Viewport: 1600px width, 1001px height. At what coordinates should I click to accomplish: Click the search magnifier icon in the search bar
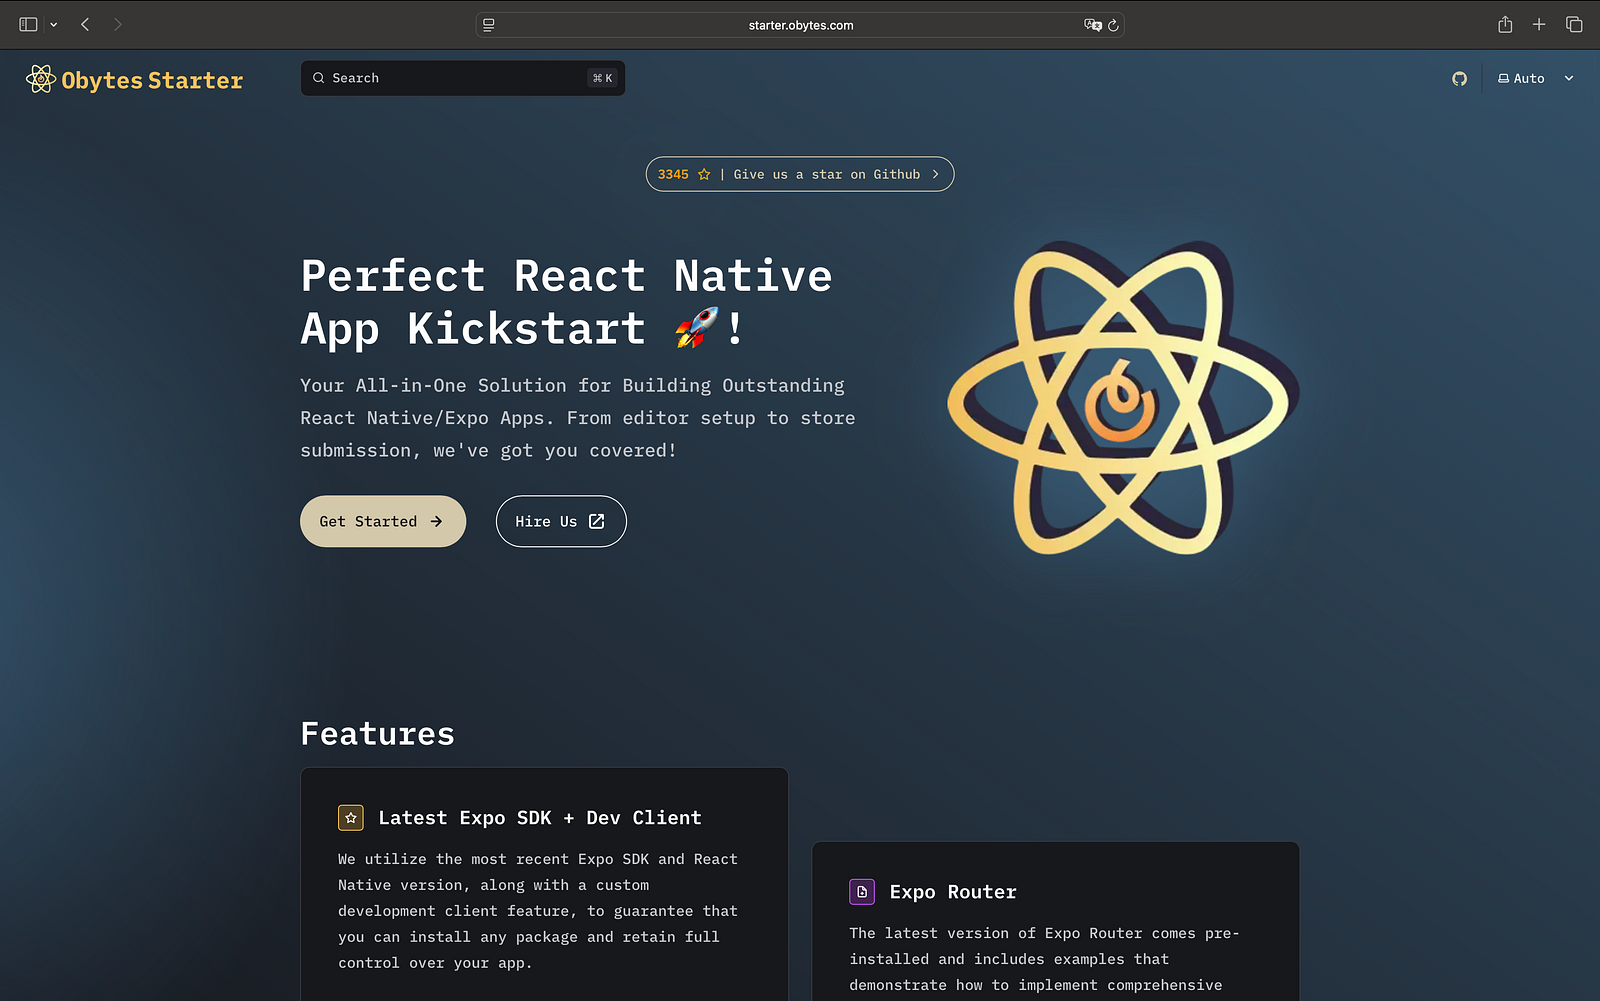318,77
